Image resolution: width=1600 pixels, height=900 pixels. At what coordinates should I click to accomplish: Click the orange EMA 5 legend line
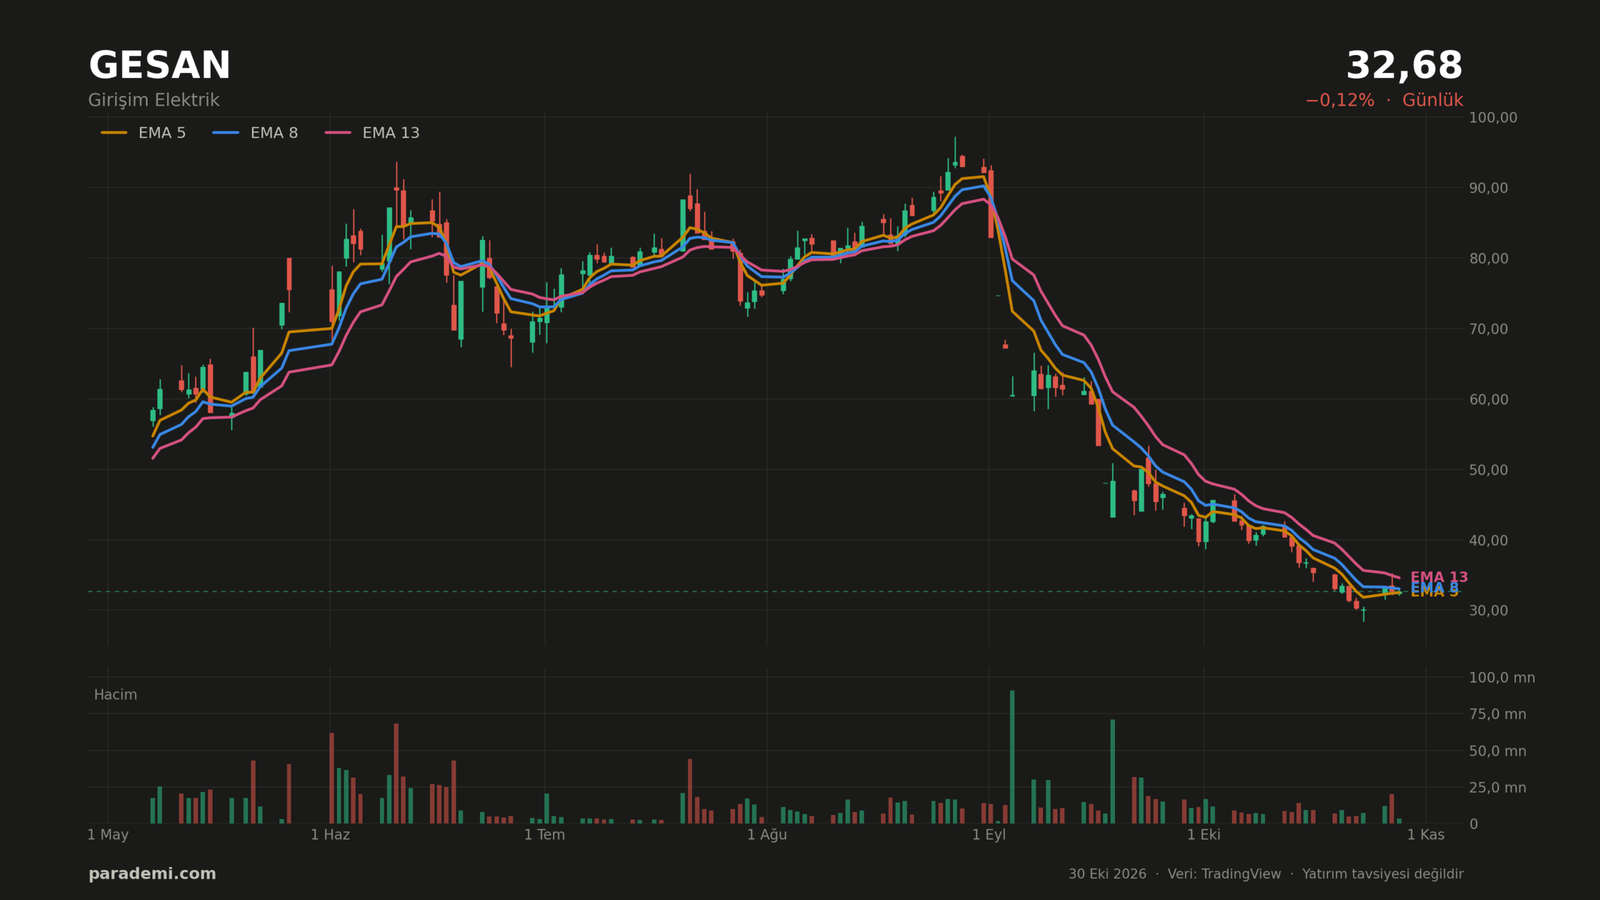click(x=114, y=133)
